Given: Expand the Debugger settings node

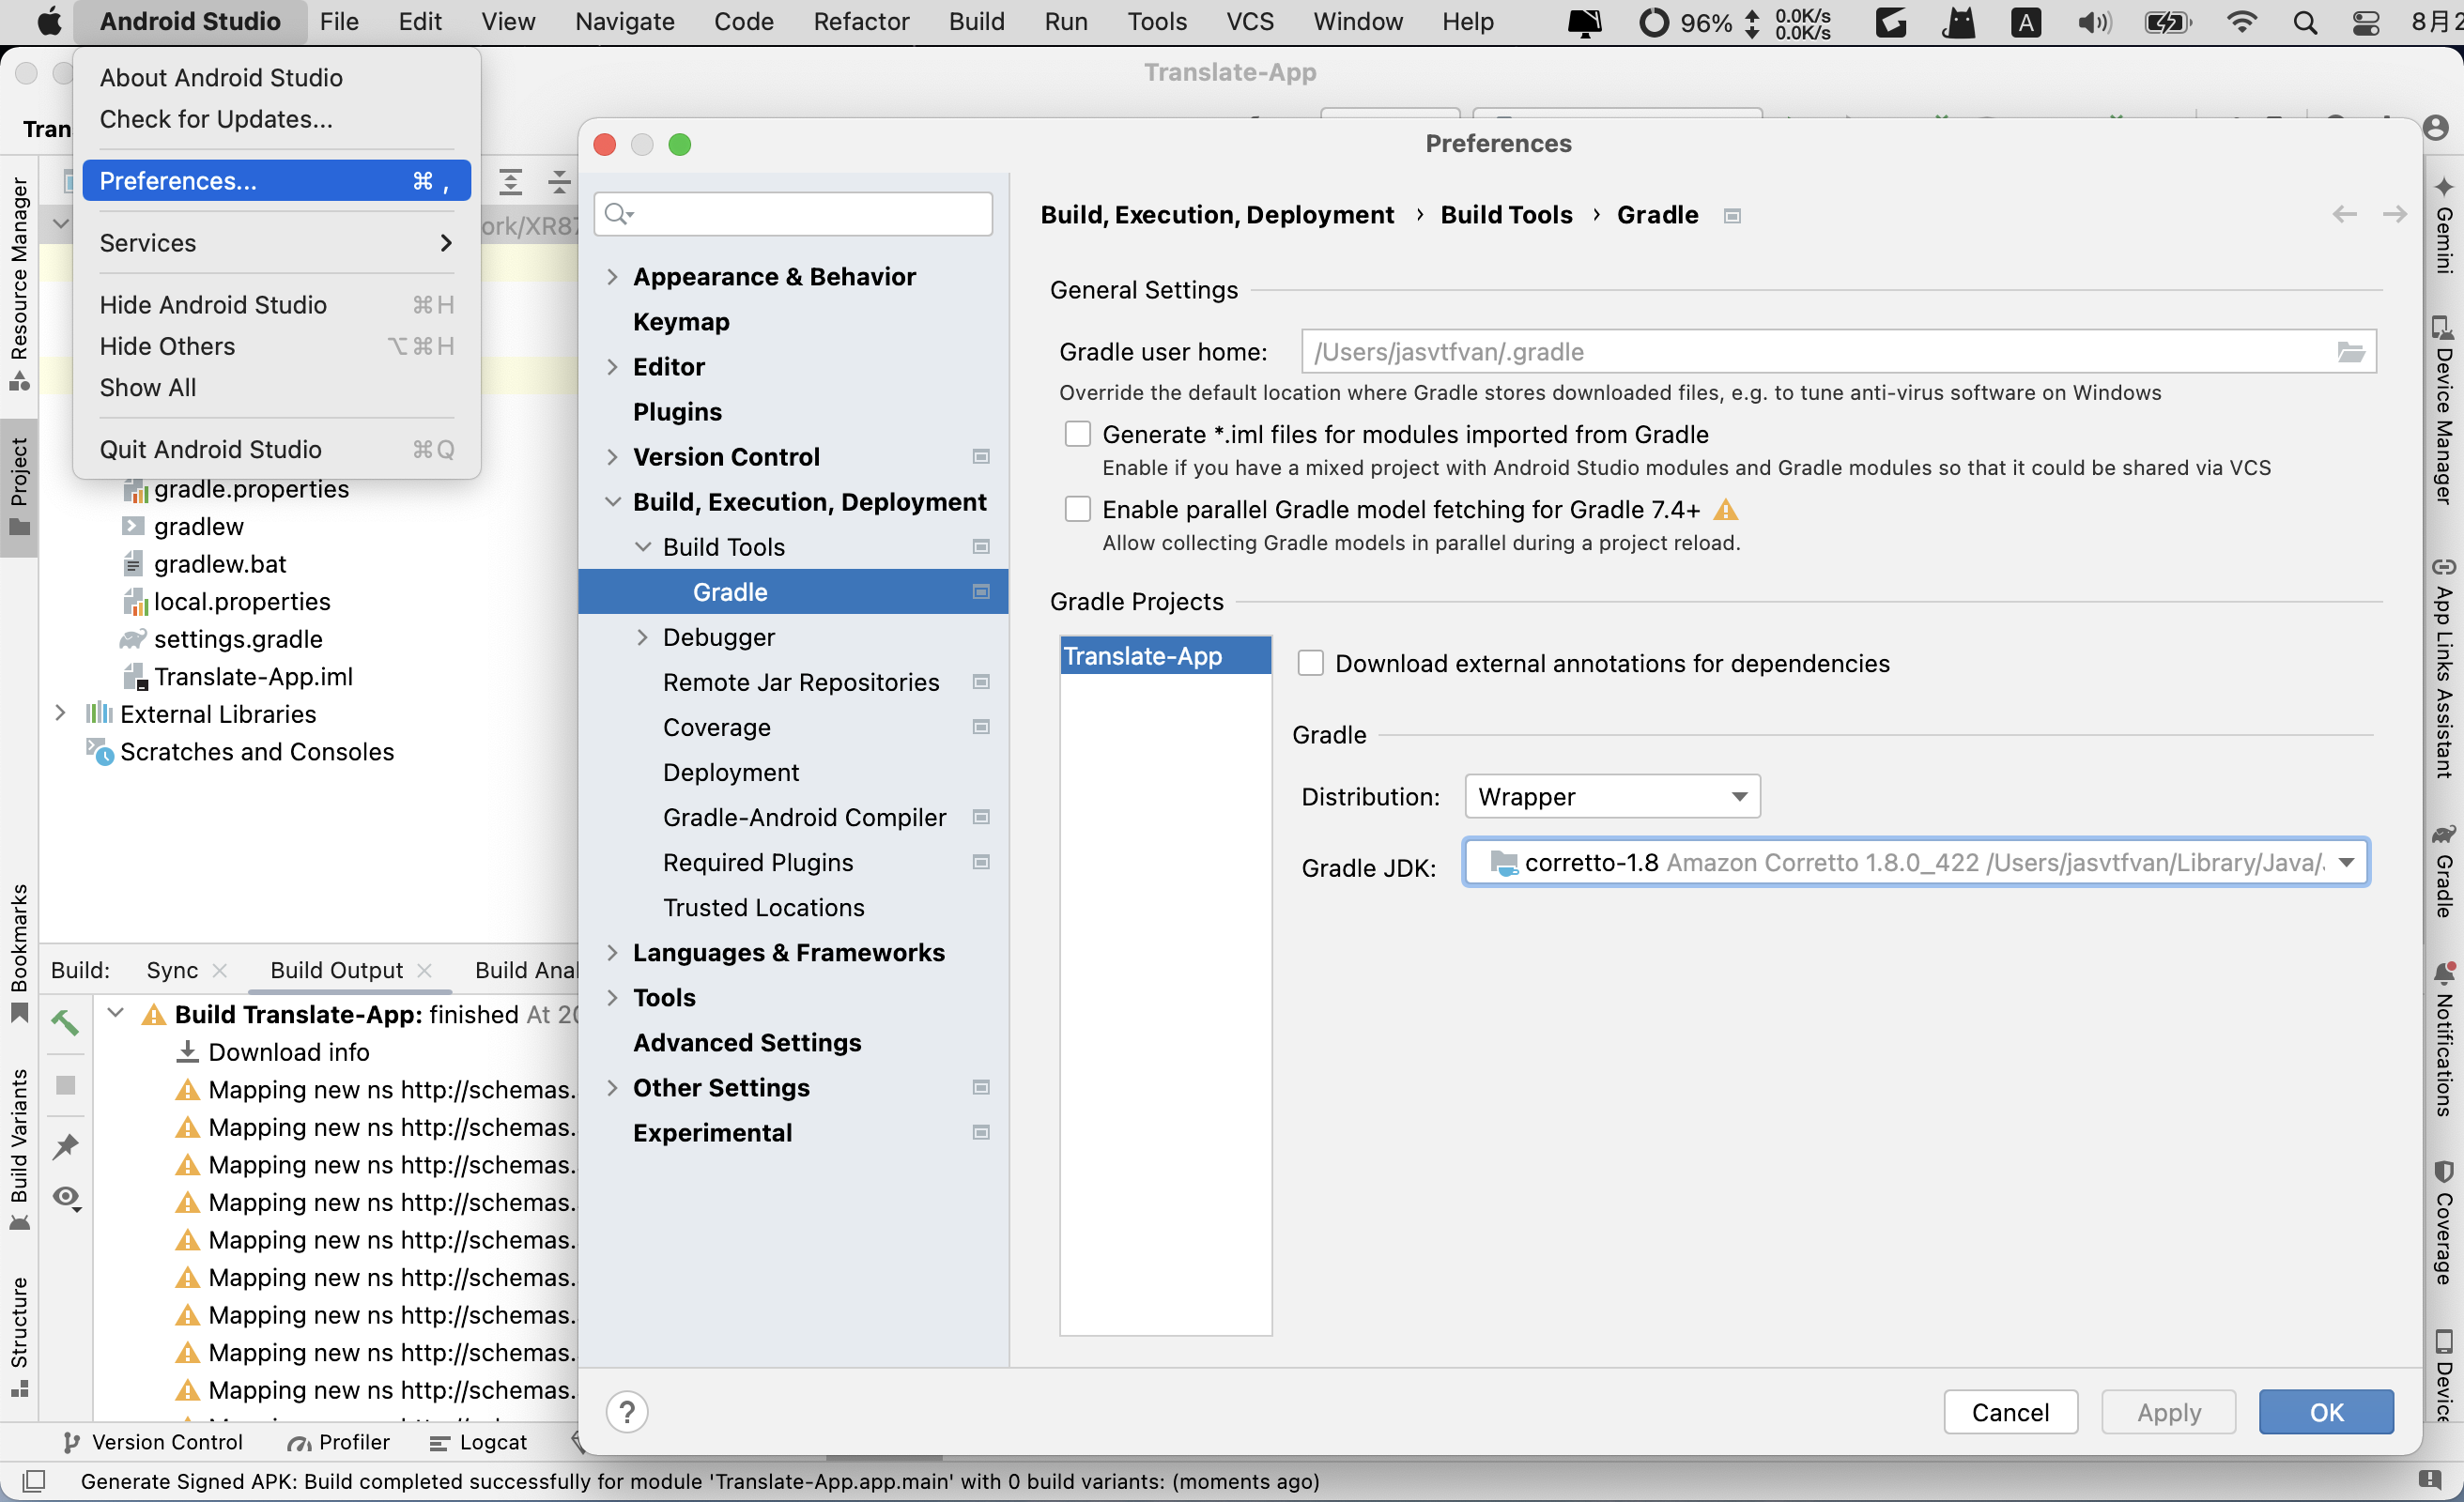Looking at the screenshot, I should click(x=642, y=637).
